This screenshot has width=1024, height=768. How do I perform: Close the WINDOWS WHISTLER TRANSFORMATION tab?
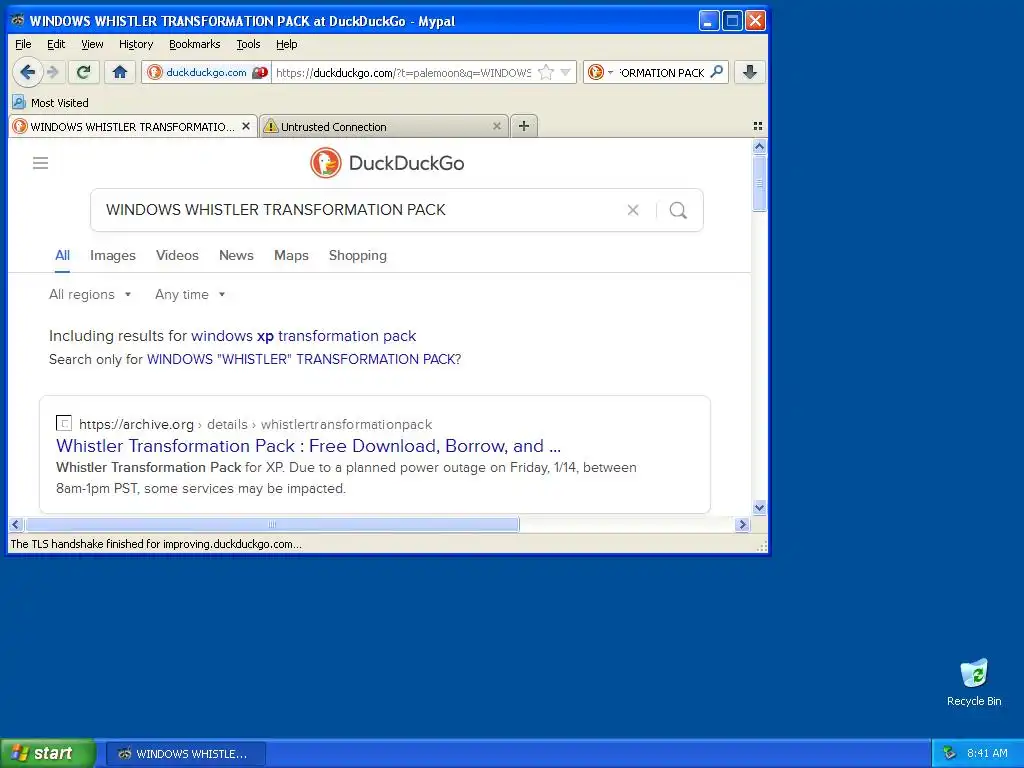point(246,126)
